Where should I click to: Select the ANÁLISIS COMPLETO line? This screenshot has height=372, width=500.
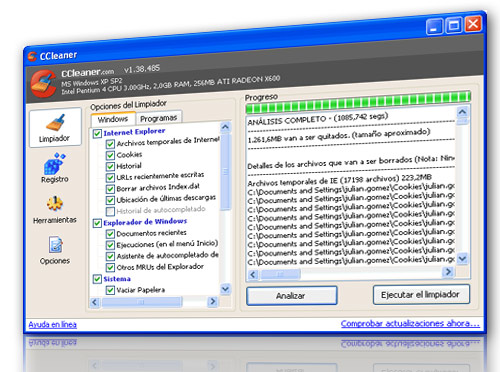(318, 118)
